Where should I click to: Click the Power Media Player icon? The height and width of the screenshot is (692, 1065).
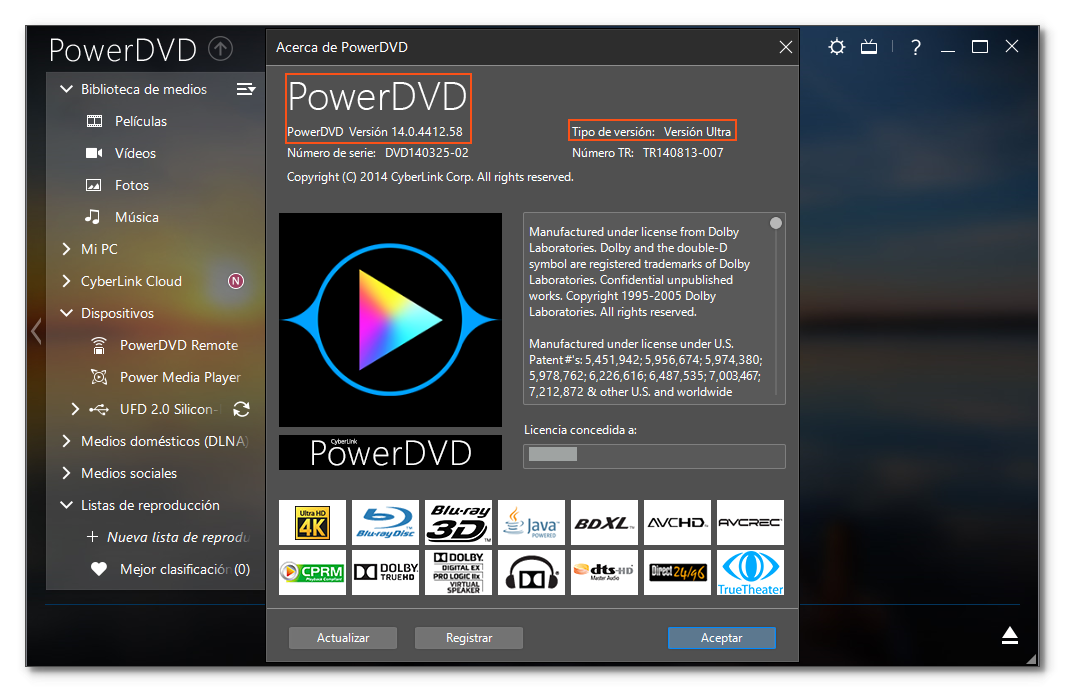(99, 377)
